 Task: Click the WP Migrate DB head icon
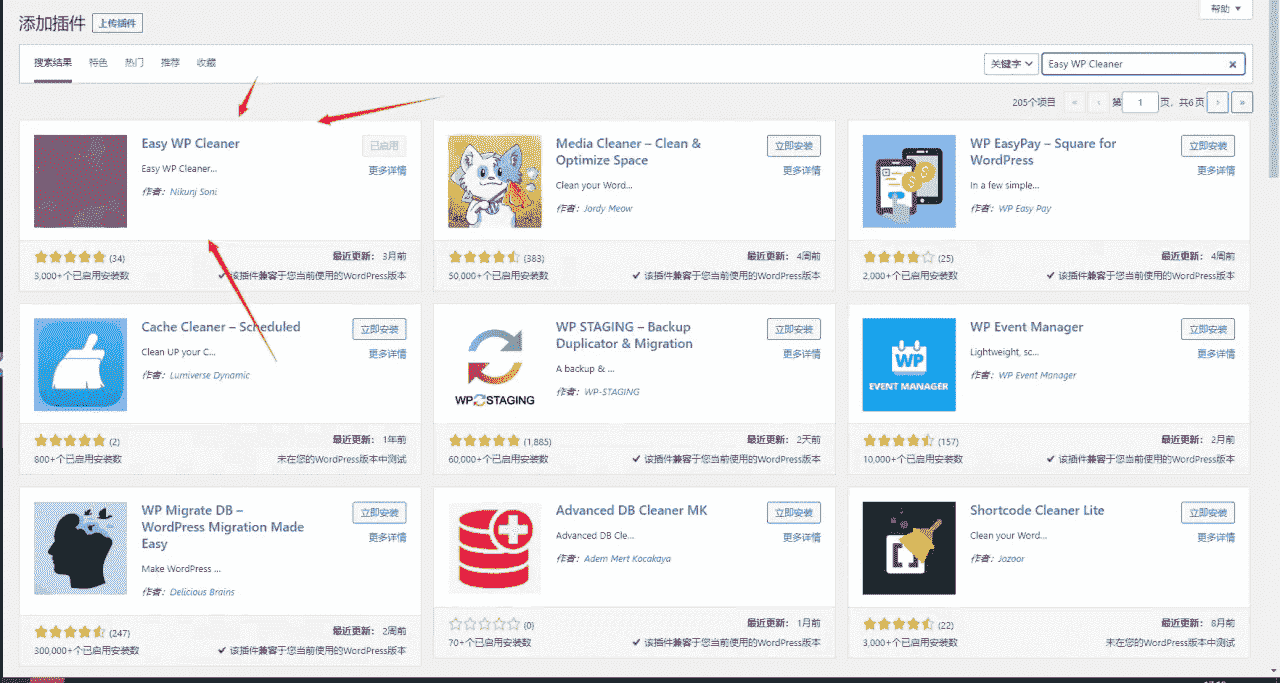pyautogui.click(x=80, y=548)
